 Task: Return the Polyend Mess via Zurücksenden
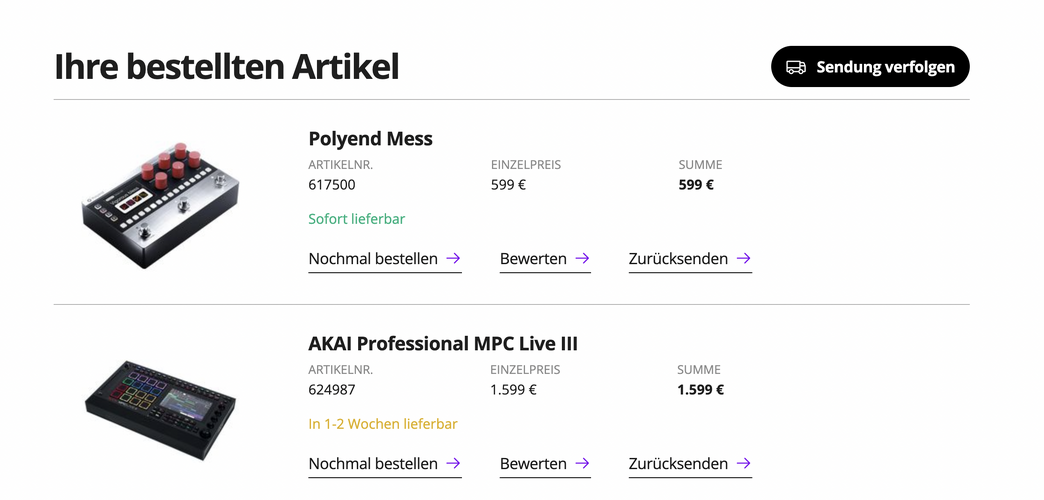678,259
